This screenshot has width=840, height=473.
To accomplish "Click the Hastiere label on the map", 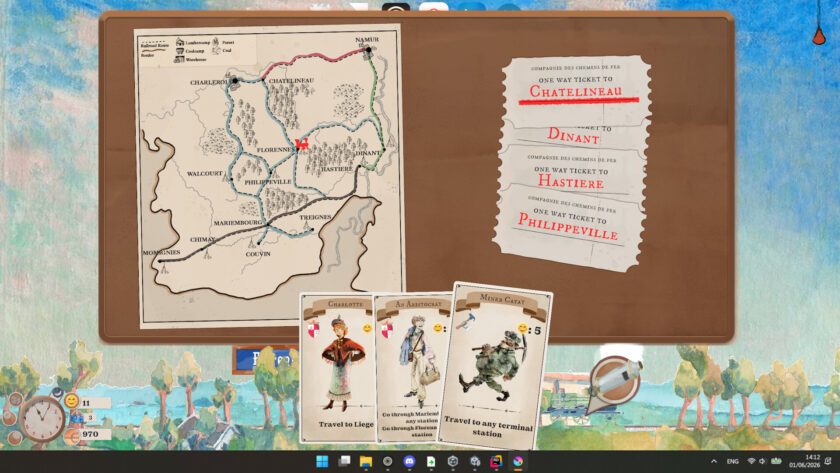I will click(x=337, y=169).
